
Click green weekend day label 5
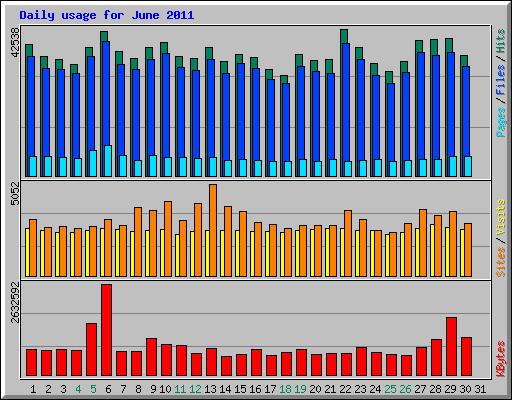coord(93,389)
